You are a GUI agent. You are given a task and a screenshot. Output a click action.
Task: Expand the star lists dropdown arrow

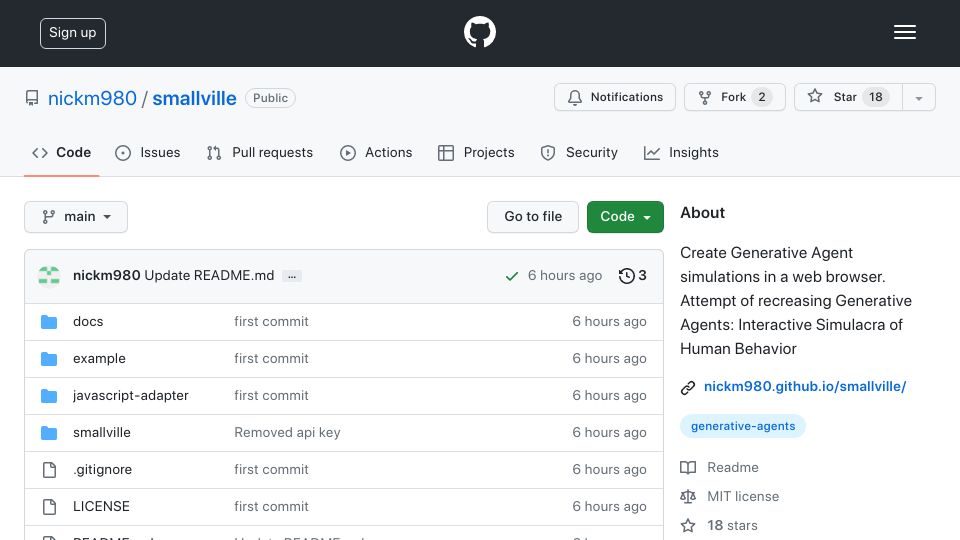coord(919,98)
